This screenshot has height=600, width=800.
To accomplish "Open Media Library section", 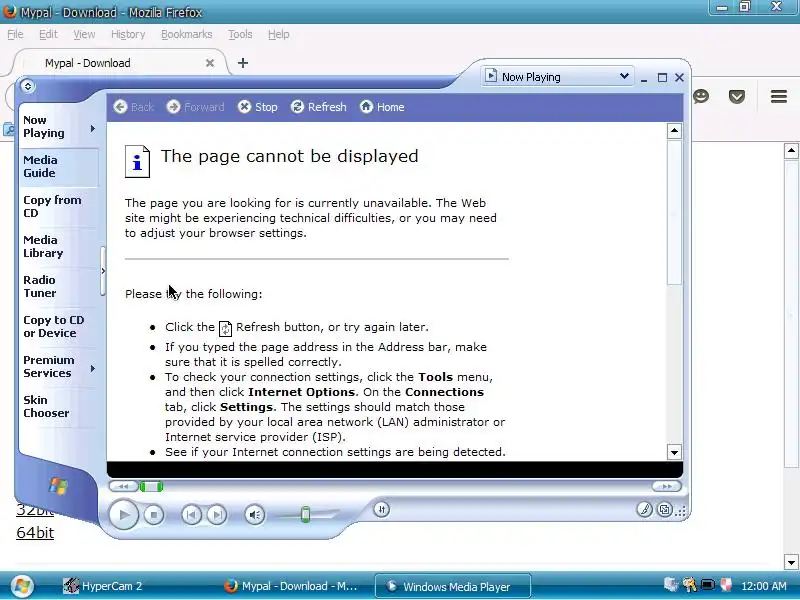I will (x=43, y=246).
